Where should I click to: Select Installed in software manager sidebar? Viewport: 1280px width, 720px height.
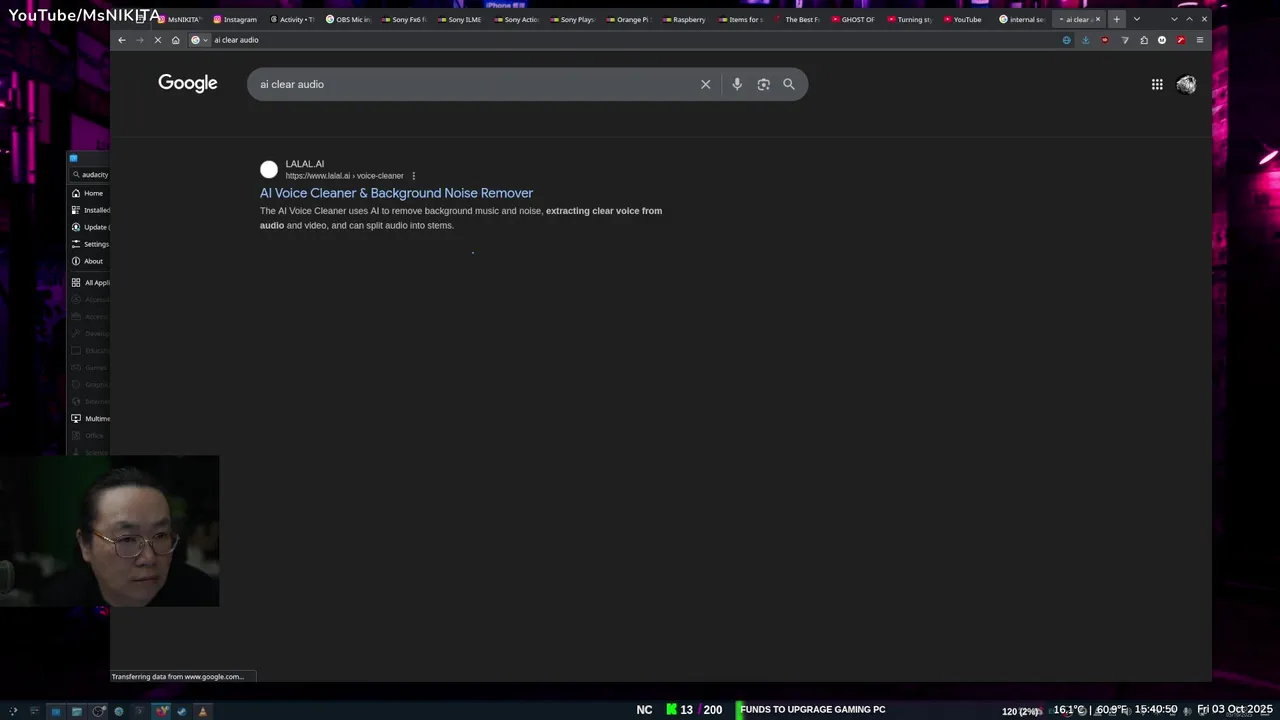pyautogui.click(x=90, y=210)
